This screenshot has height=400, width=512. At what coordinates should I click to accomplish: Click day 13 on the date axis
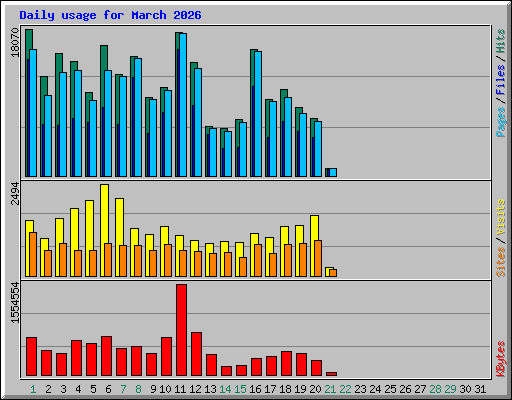(210, 389)
